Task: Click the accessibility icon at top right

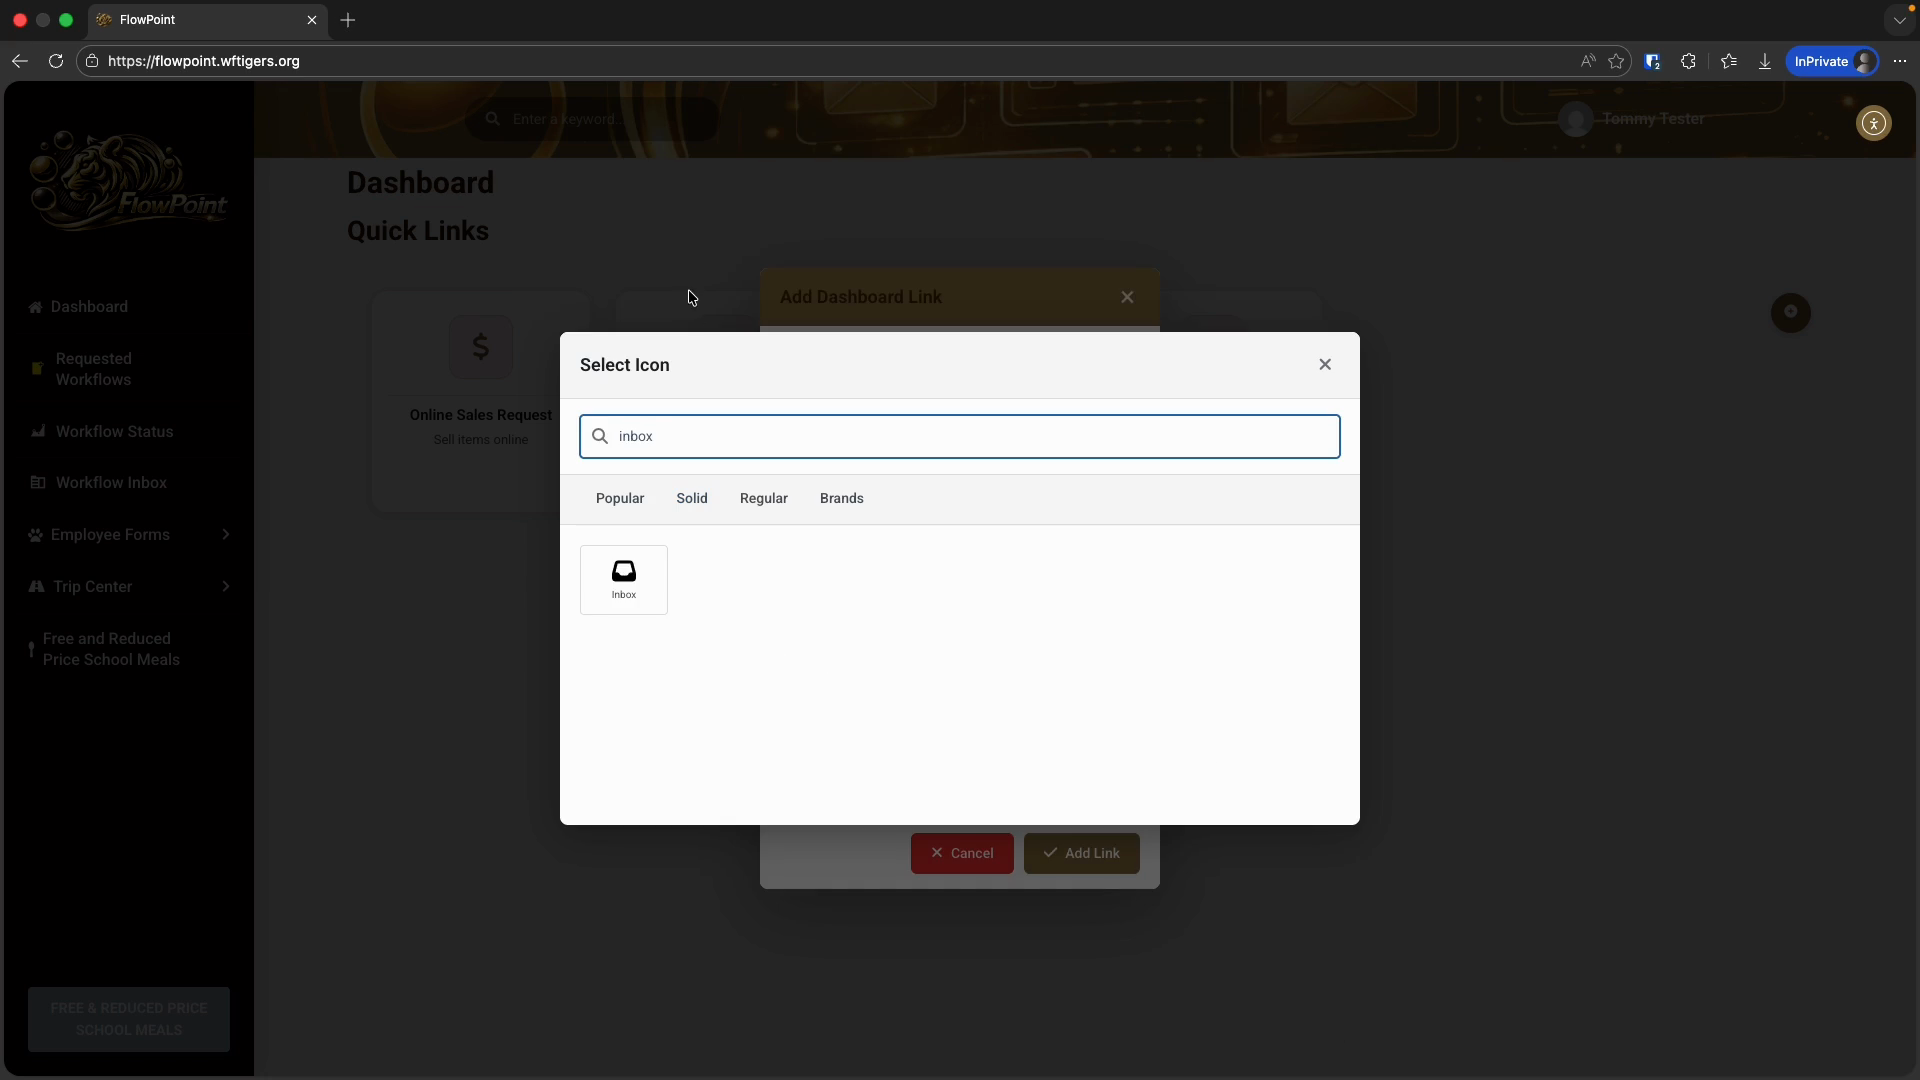Action: [1873, 124]
